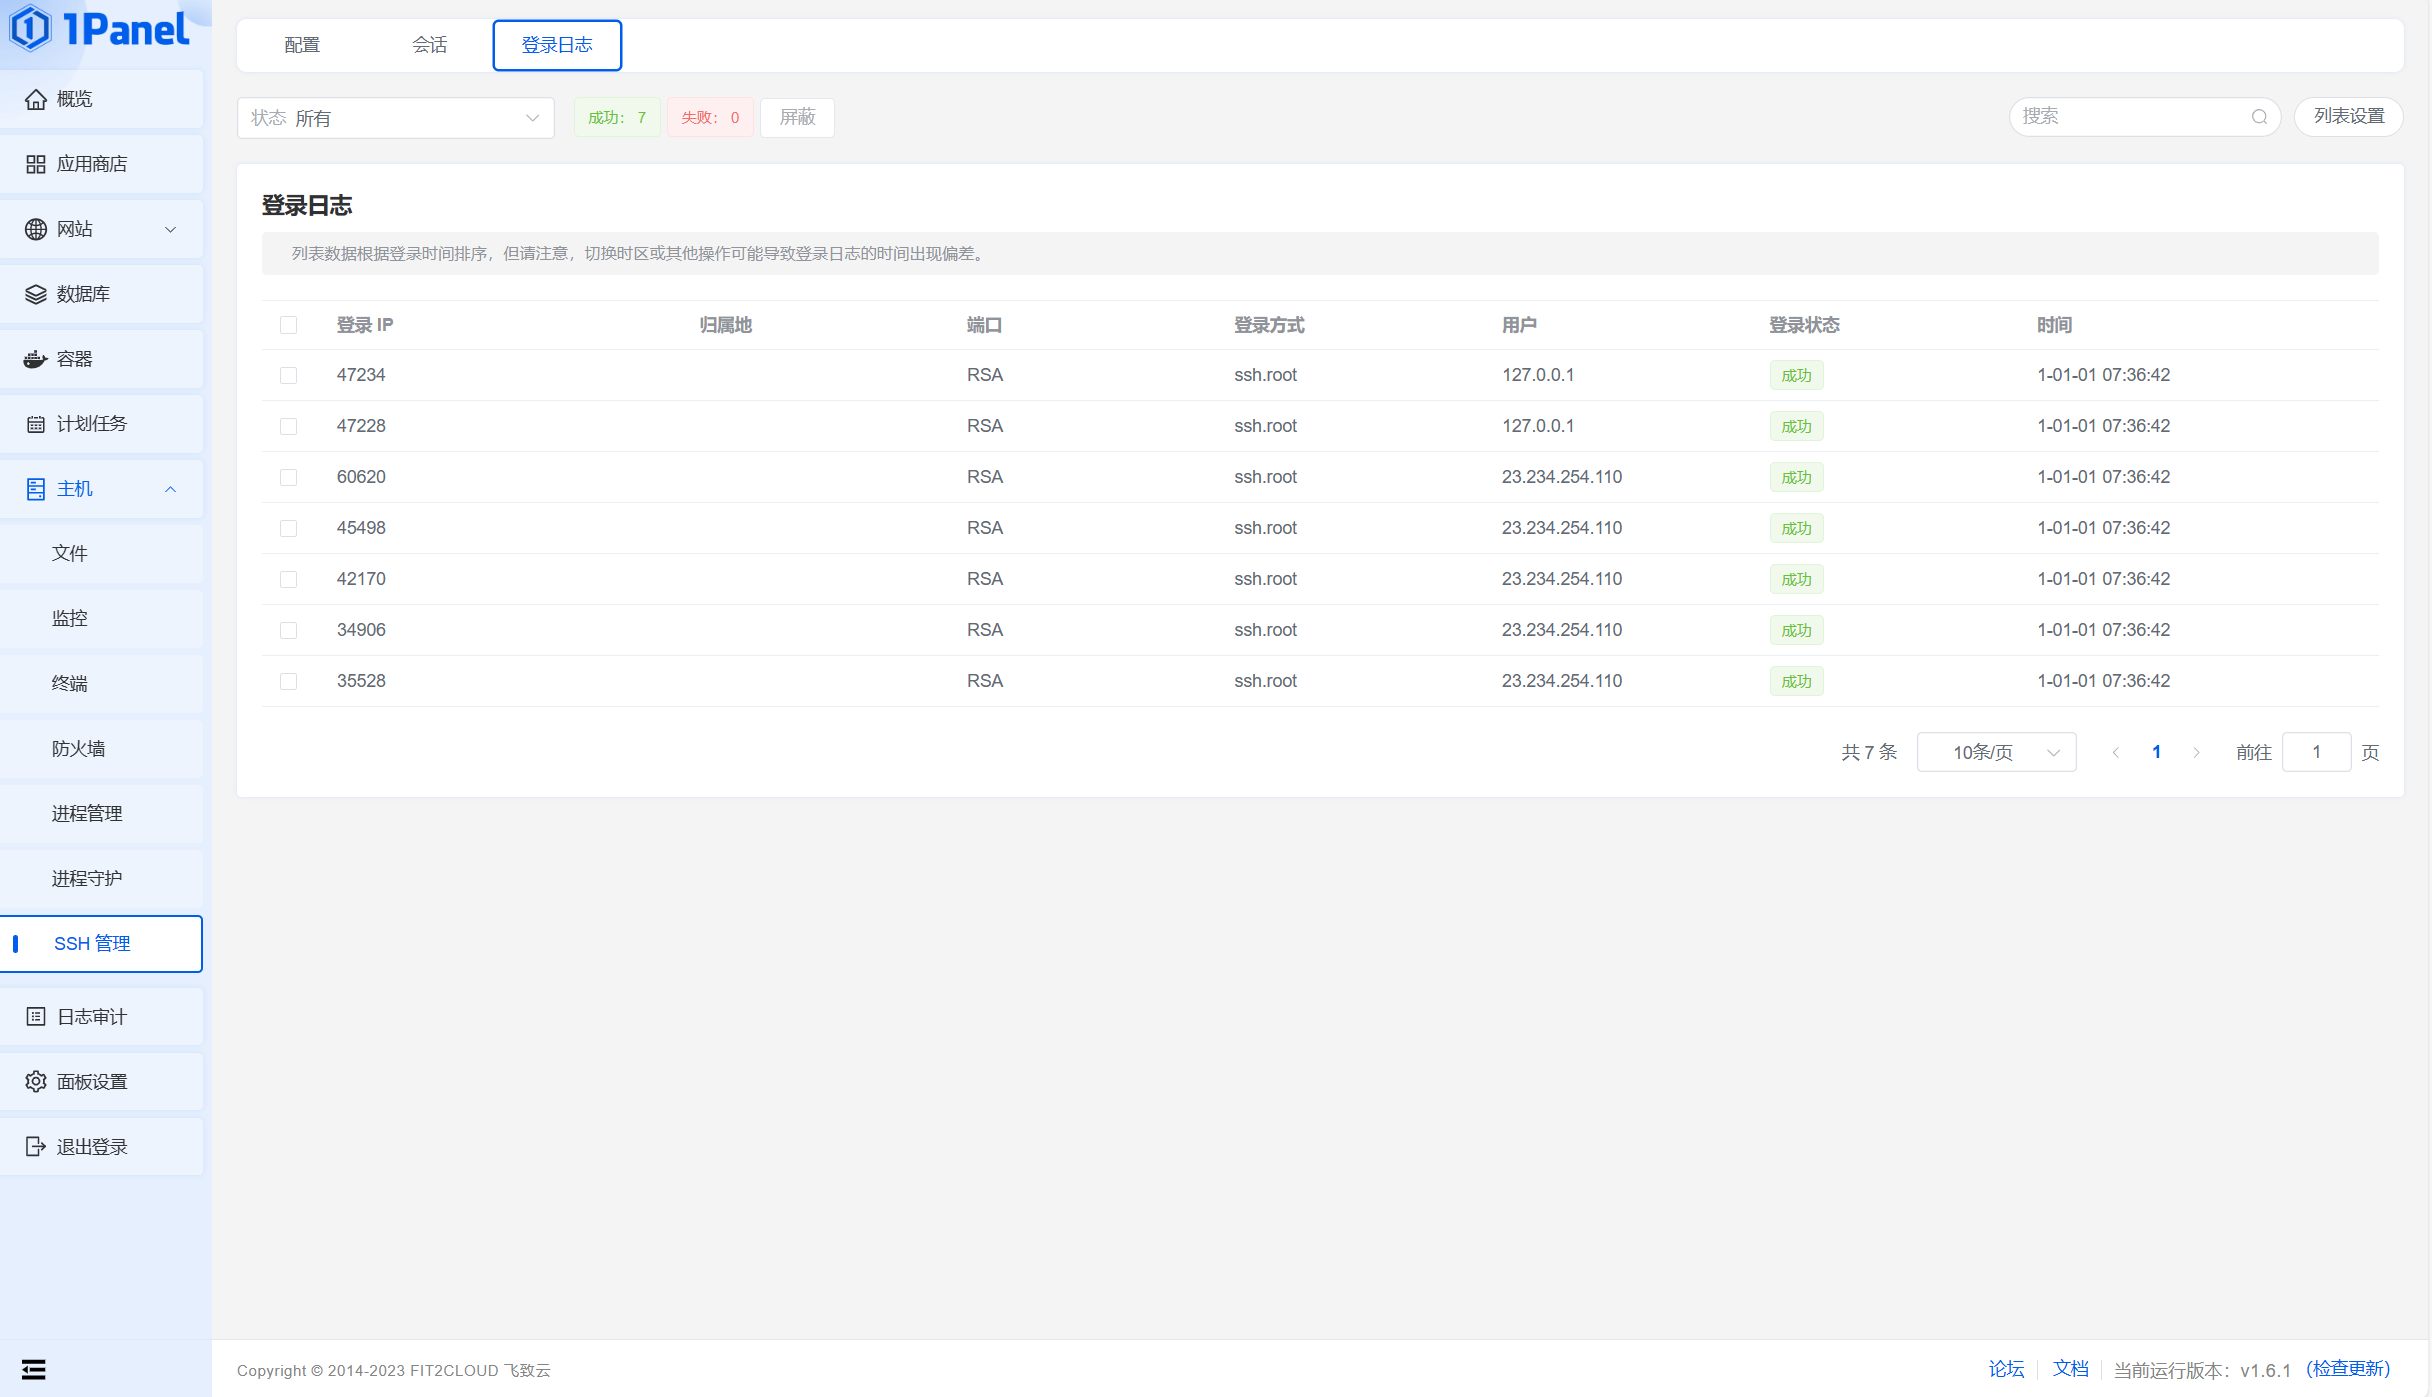Collapse the 主机 sidebar section
The height and width of the screenshot is (1397, 2432).
point(170,489)
